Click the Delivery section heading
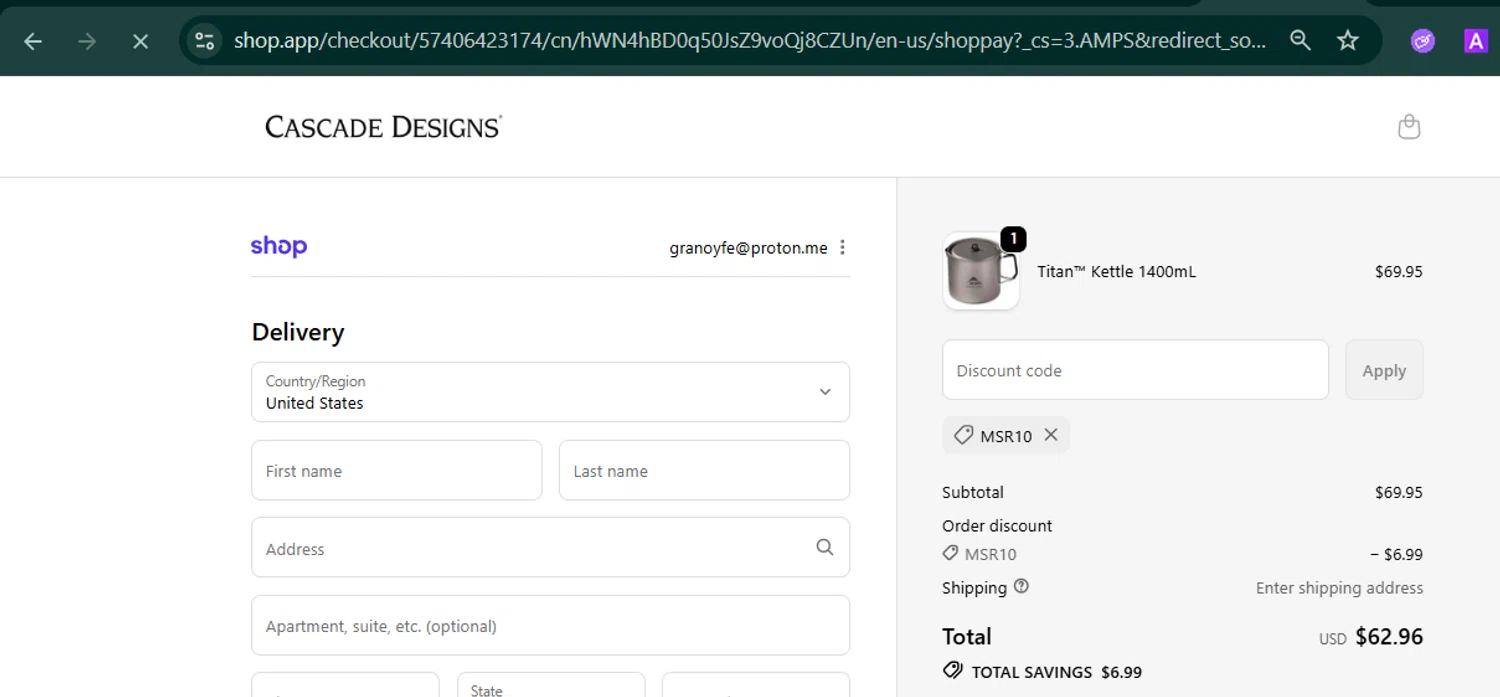 pyautogui.click(x=298, y=332)
